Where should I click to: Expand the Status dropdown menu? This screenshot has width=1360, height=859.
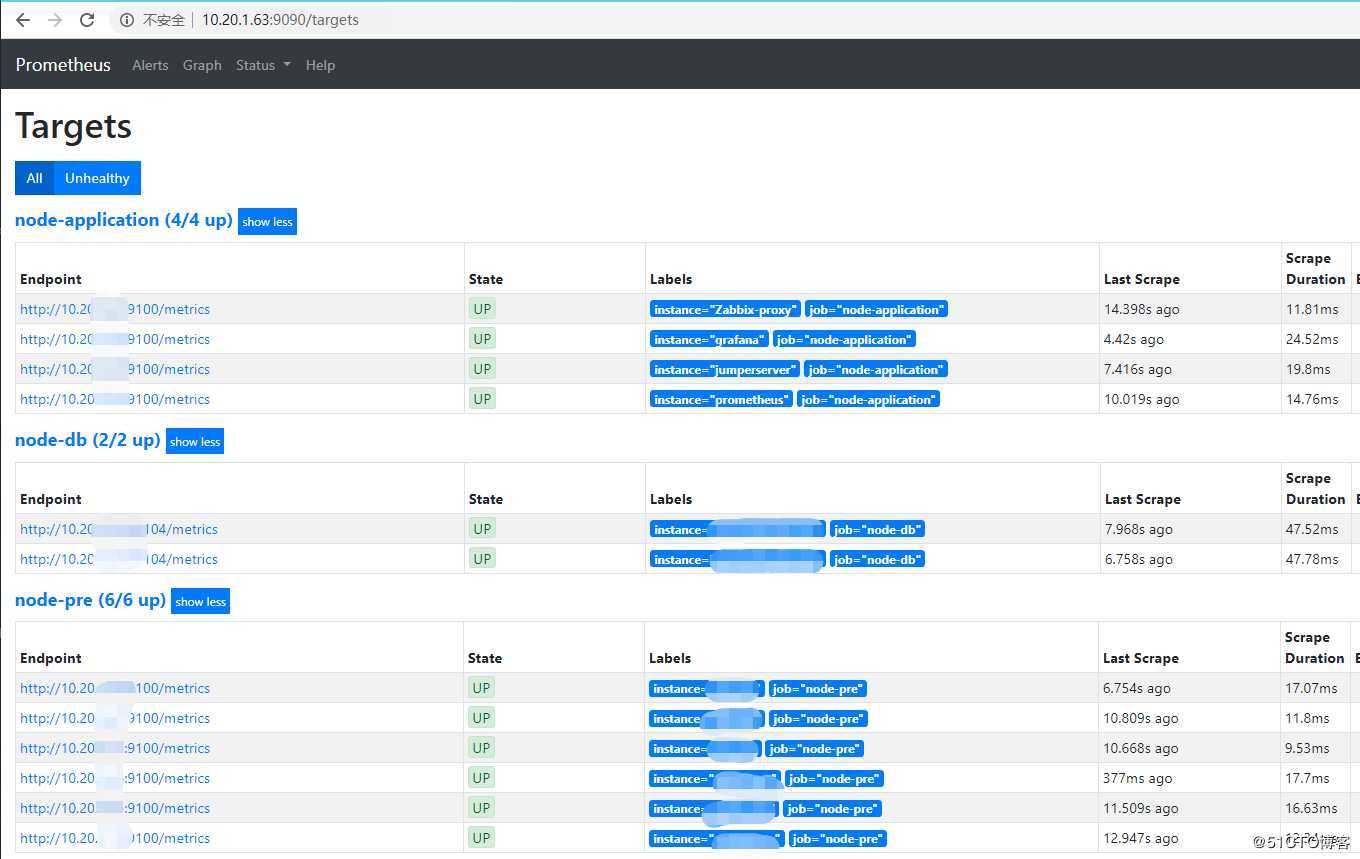[263, 65]
